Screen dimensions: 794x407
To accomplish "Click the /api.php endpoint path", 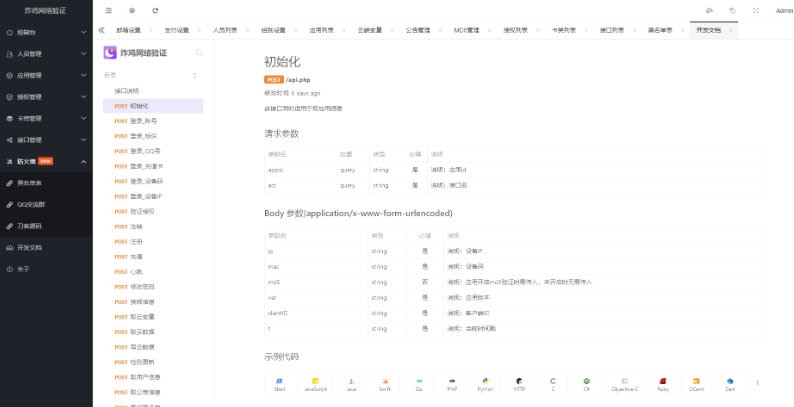I will pyautogui.click(x=298, y=79).
